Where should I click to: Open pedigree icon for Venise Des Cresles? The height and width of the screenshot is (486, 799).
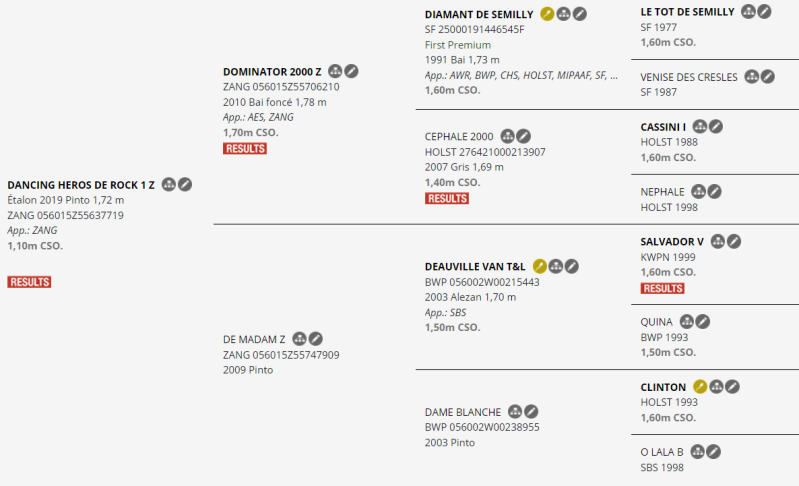point(751,76)
